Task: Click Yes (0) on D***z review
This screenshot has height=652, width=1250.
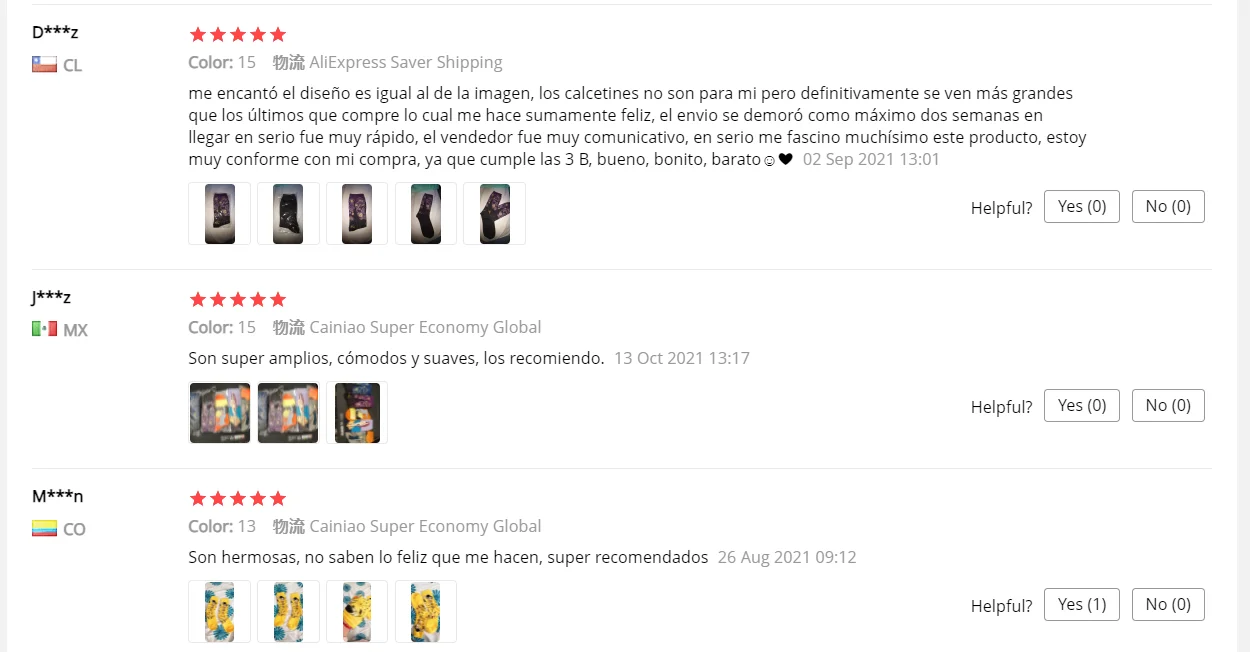Action: coord(1082,206)
